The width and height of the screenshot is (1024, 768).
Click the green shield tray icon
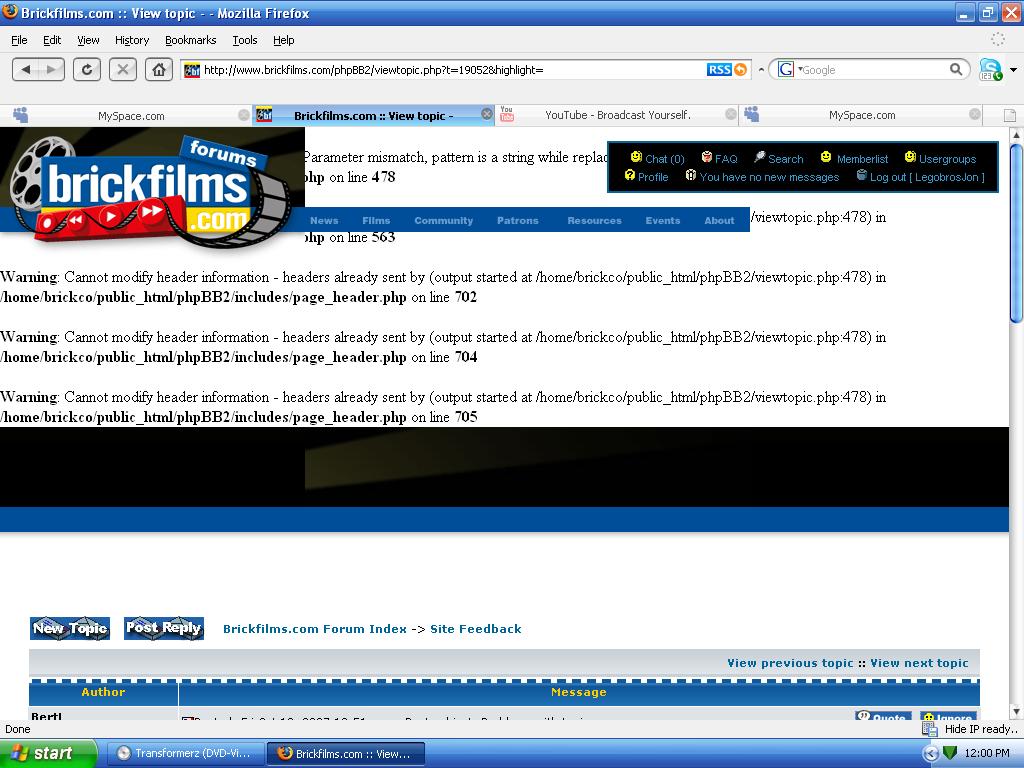pyautogui.click(x=950, y=753)
